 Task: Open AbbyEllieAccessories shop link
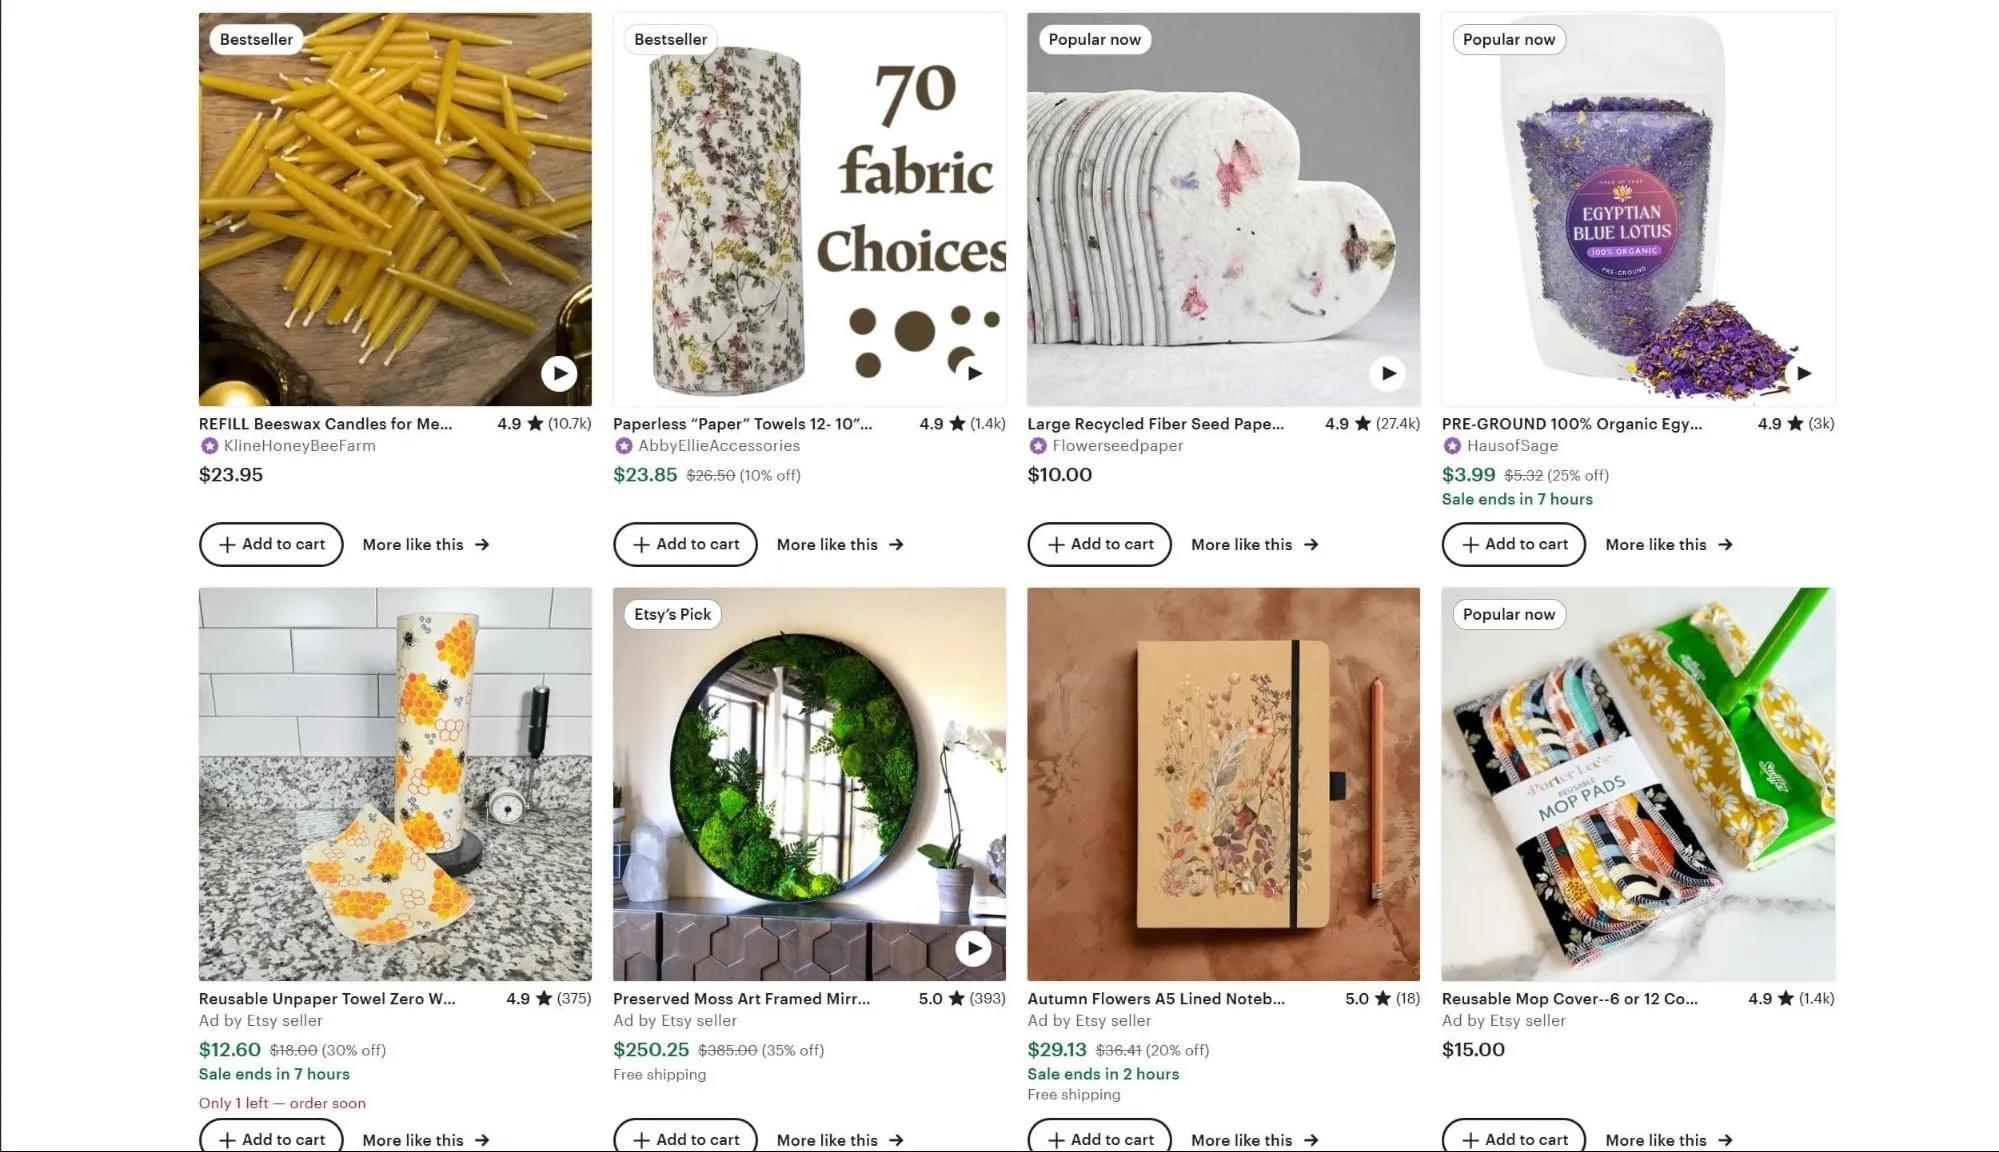[719, 446]
